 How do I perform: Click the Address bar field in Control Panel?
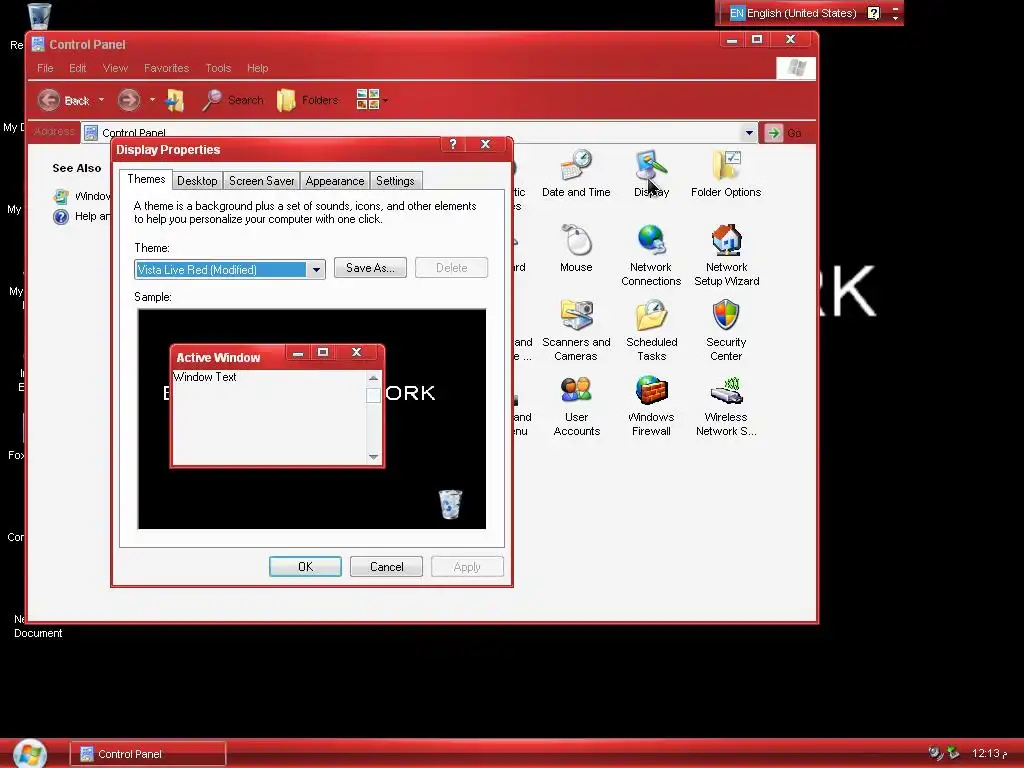coord(418,133)
